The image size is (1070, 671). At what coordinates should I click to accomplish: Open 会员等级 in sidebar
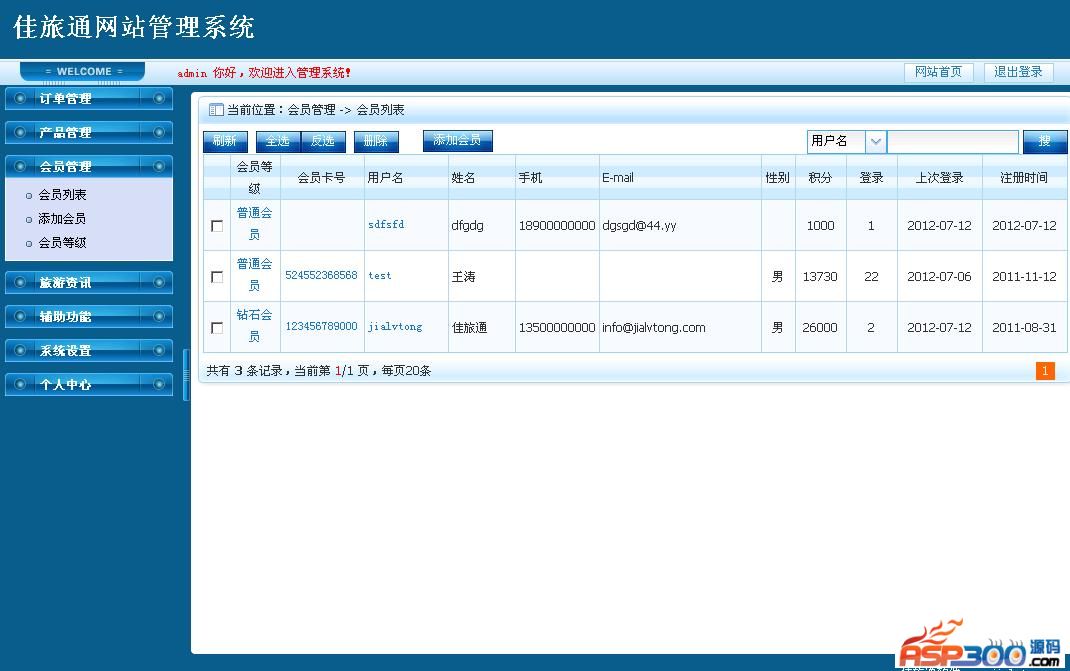point(62,242)
